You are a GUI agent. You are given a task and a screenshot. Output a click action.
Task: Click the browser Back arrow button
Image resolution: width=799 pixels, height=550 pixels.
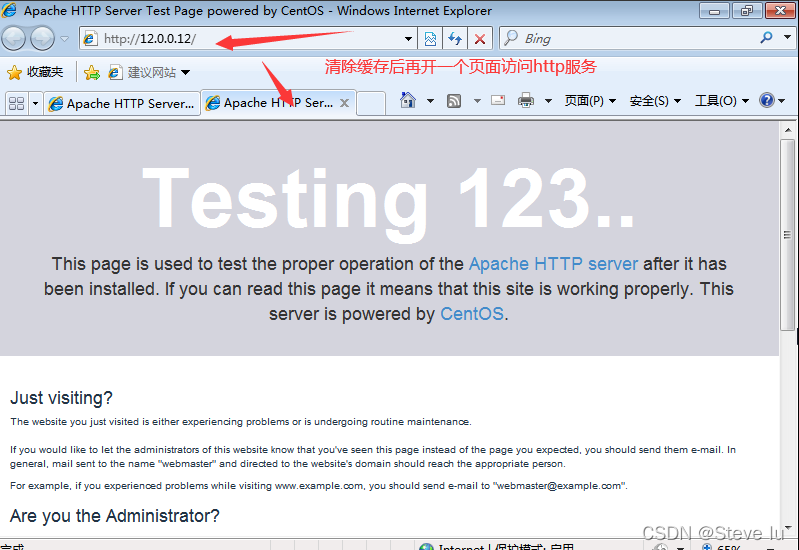pos(14,38)
